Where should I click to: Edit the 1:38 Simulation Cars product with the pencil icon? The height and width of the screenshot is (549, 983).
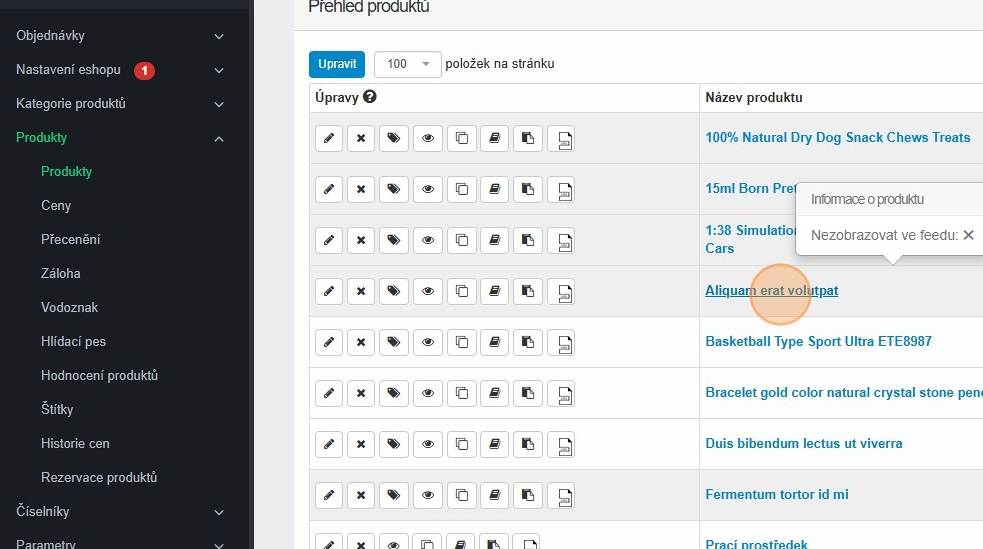329,240
